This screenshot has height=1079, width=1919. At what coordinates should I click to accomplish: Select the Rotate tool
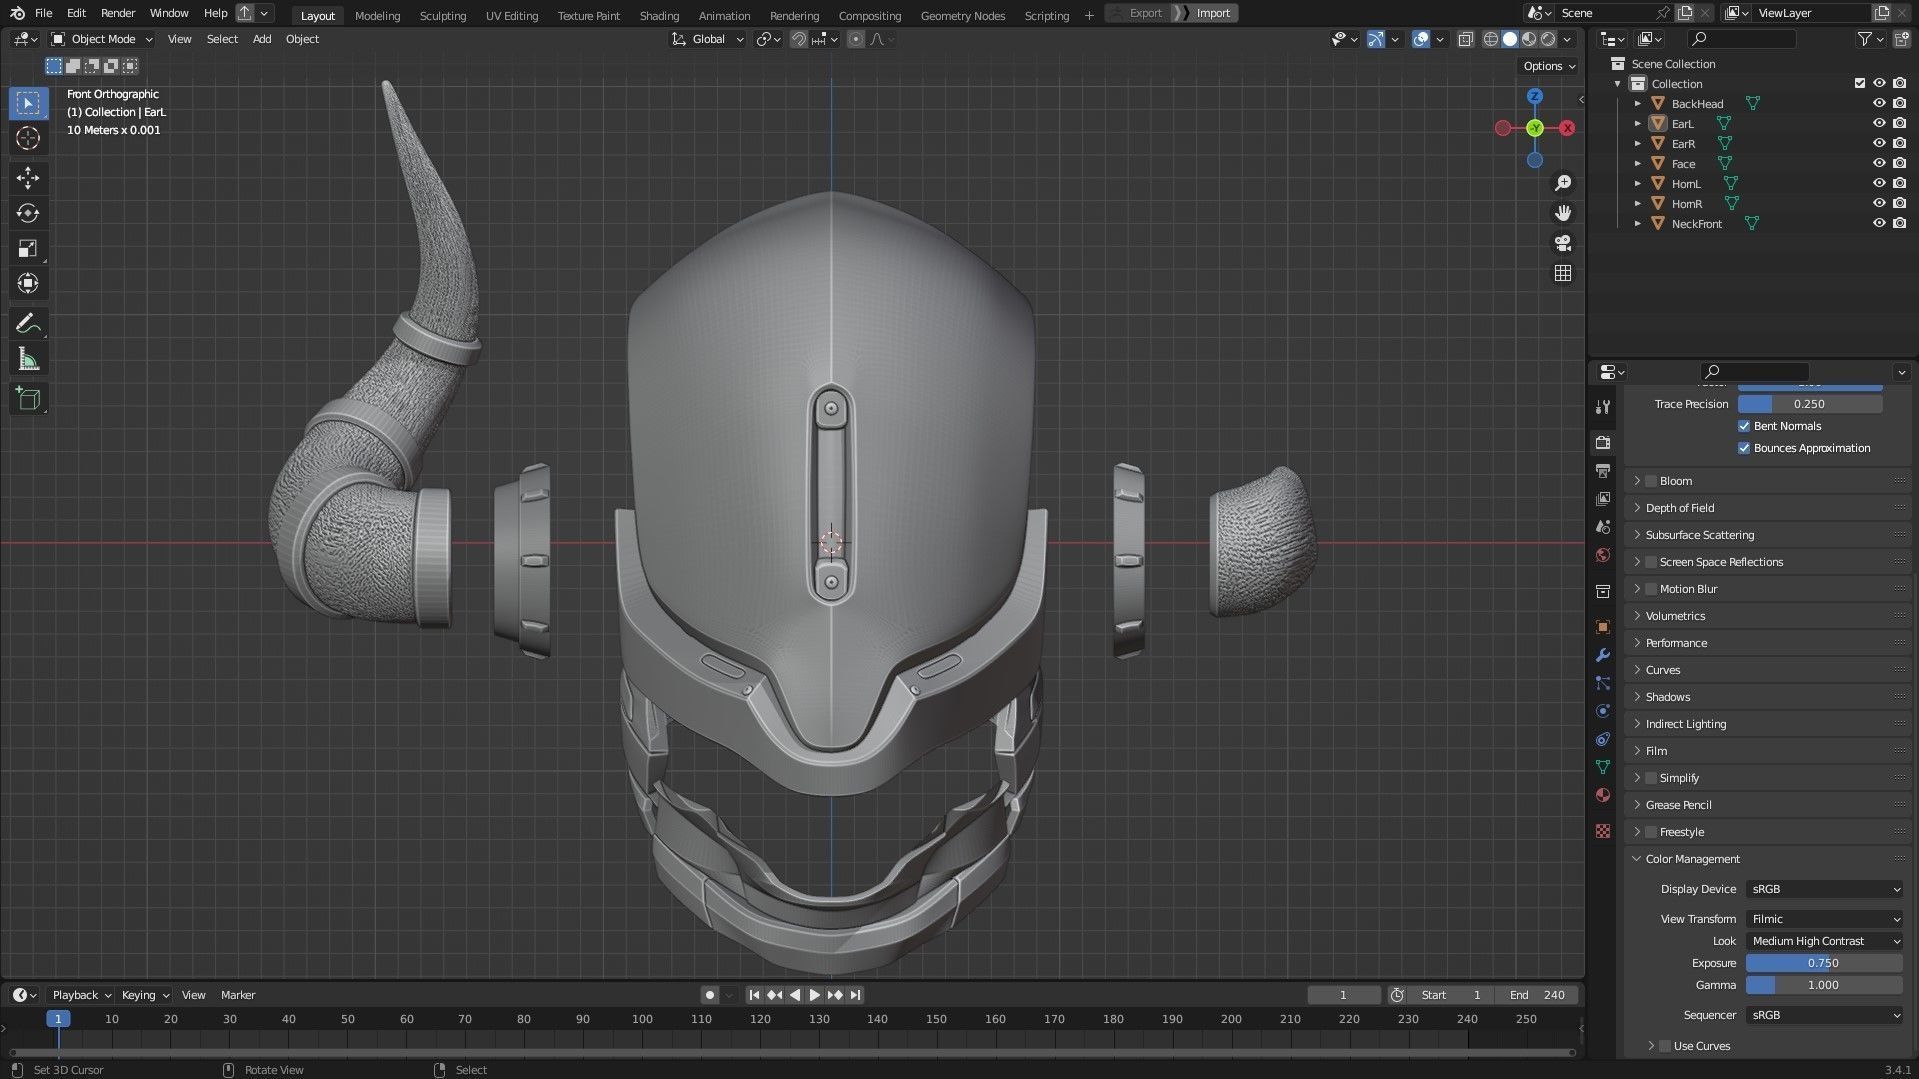28,213
